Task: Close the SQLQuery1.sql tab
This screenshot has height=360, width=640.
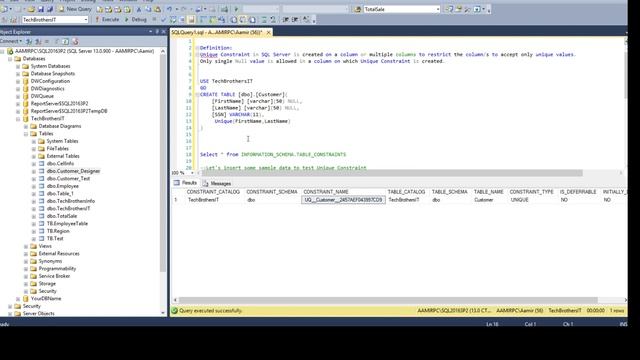Action: coord(268,32)
